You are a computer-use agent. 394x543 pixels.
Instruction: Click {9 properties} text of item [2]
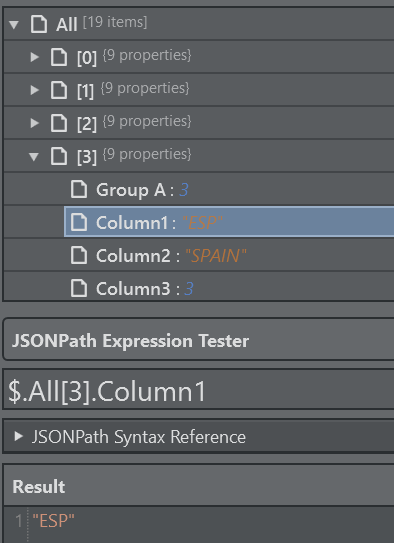[x=147, y=122]
